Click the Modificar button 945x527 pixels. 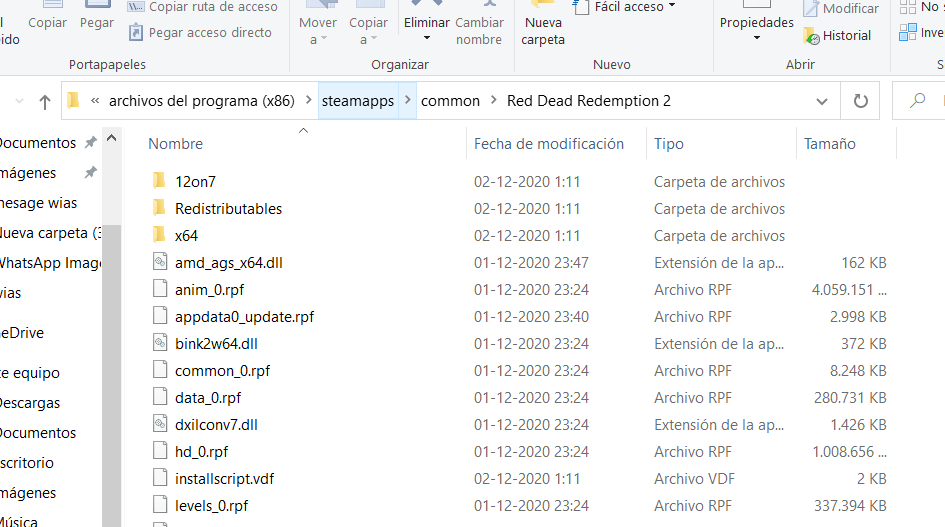841,8
